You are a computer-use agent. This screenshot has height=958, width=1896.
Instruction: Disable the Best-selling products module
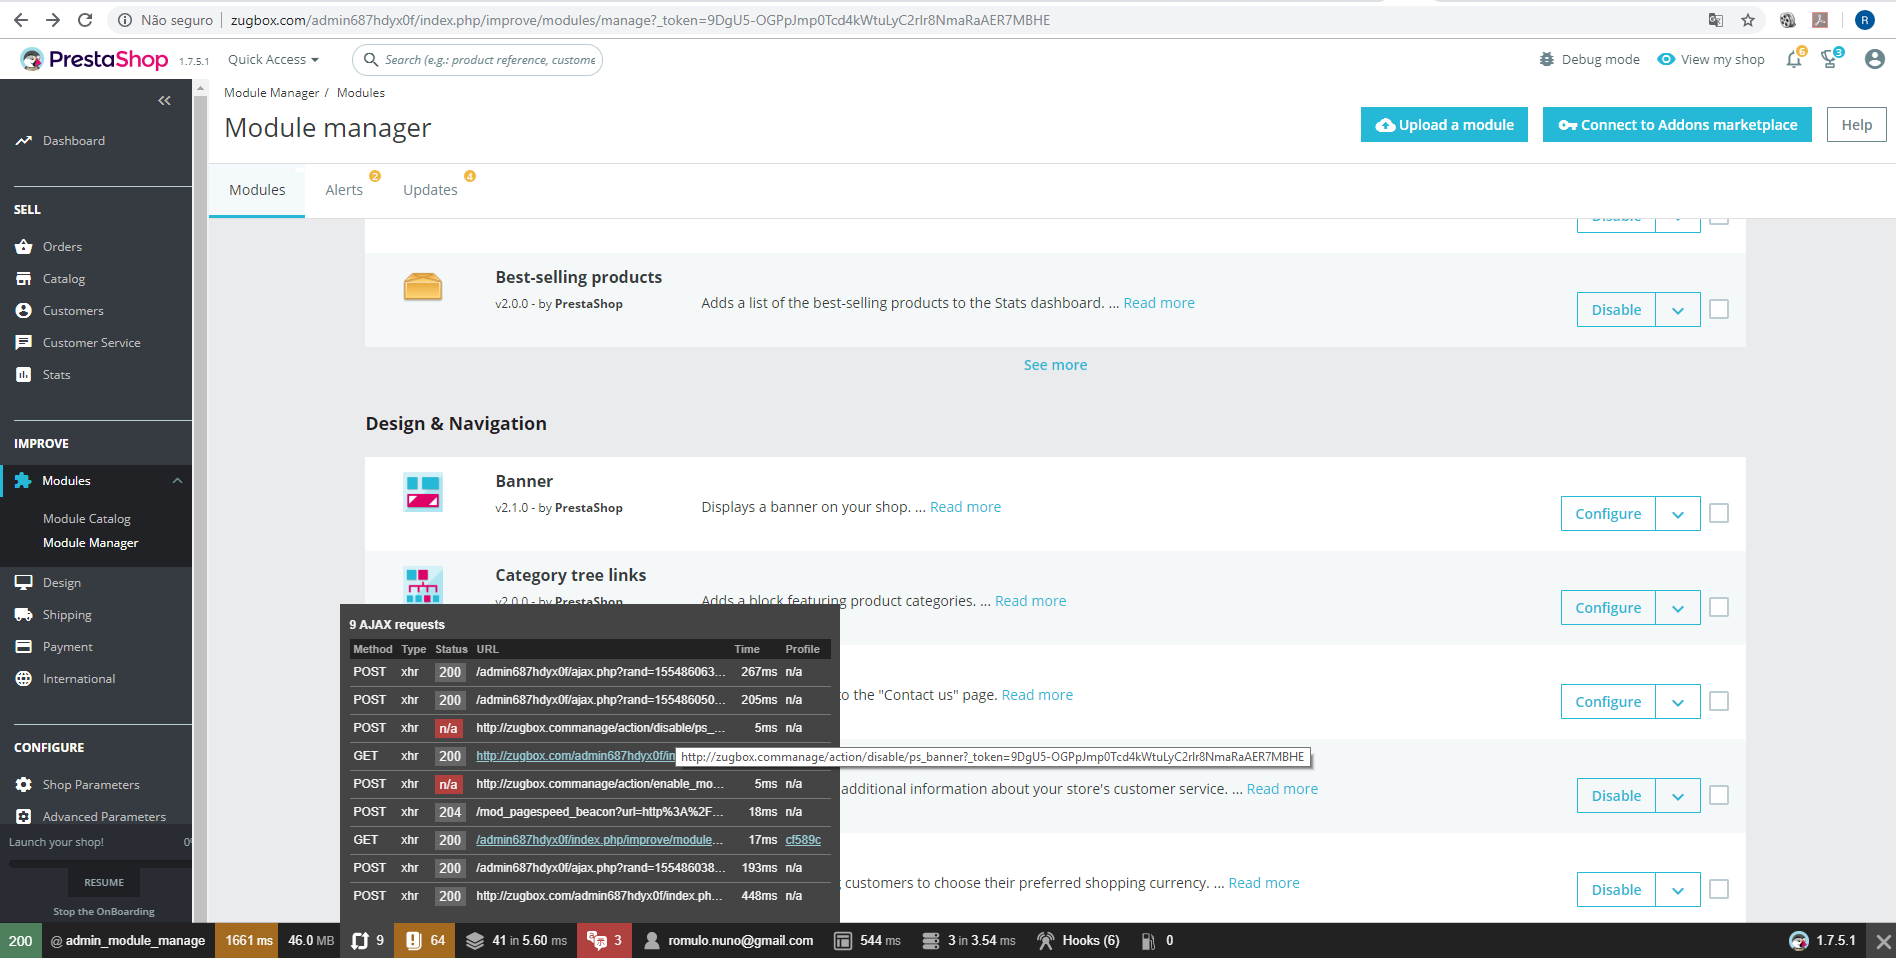point(1616,310)
